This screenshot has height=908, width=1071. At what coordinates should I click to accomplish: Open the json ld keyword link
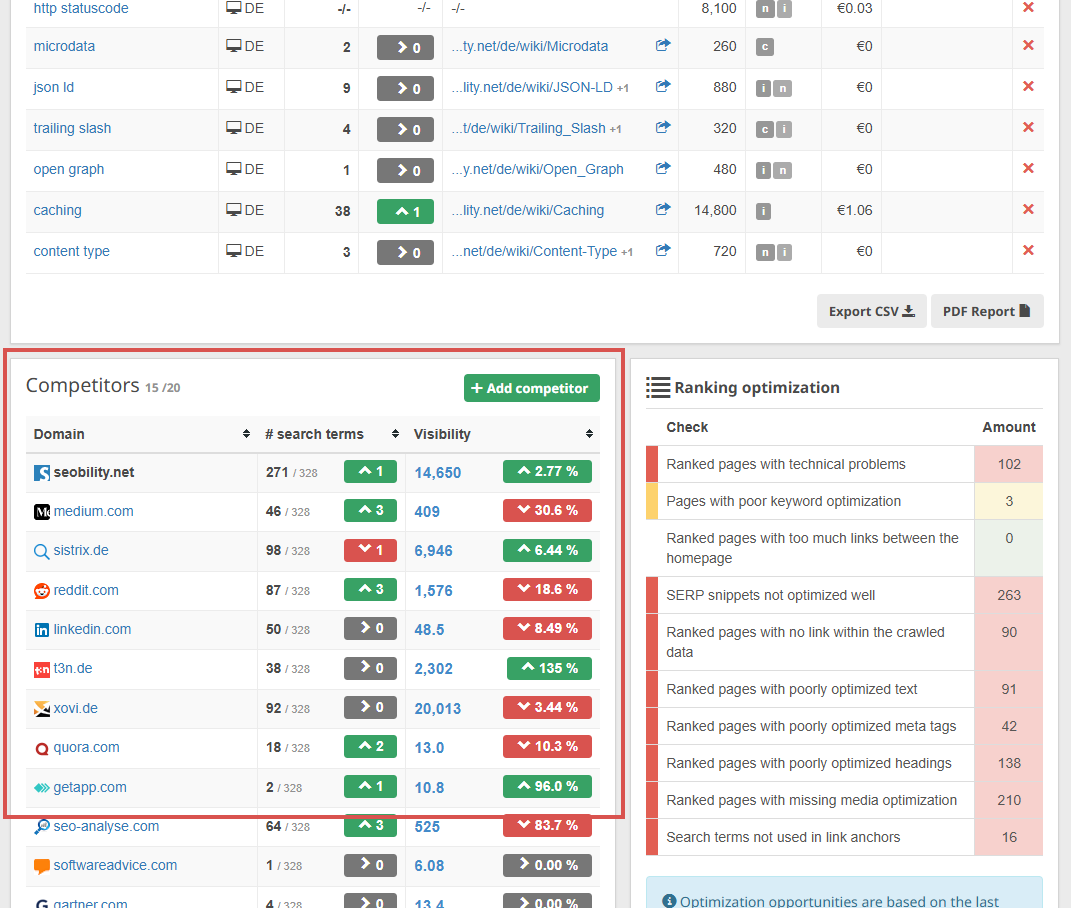[x=53, y=87]
